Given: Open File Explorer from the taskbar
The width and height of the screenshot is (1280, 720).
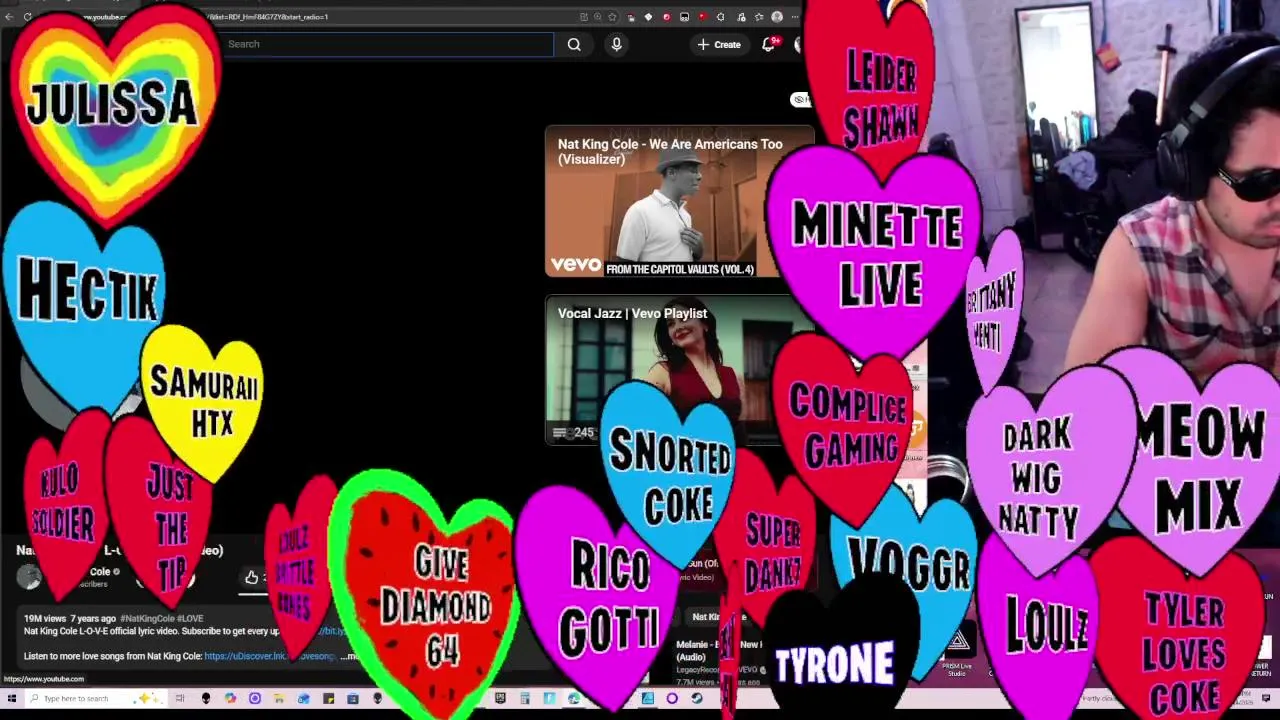Looking at the screenshot, I should point(279,698).
